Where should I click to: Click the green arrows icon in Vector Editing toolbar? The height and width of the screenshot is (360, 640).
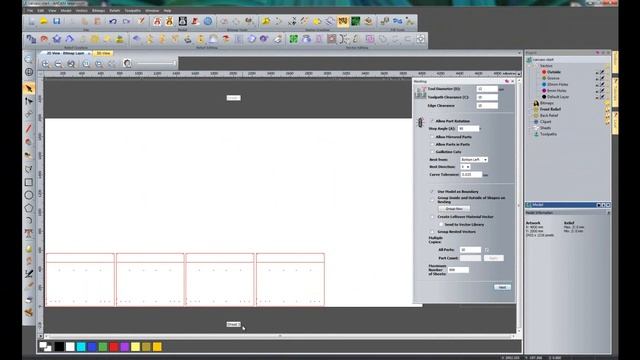pos(293,39)
